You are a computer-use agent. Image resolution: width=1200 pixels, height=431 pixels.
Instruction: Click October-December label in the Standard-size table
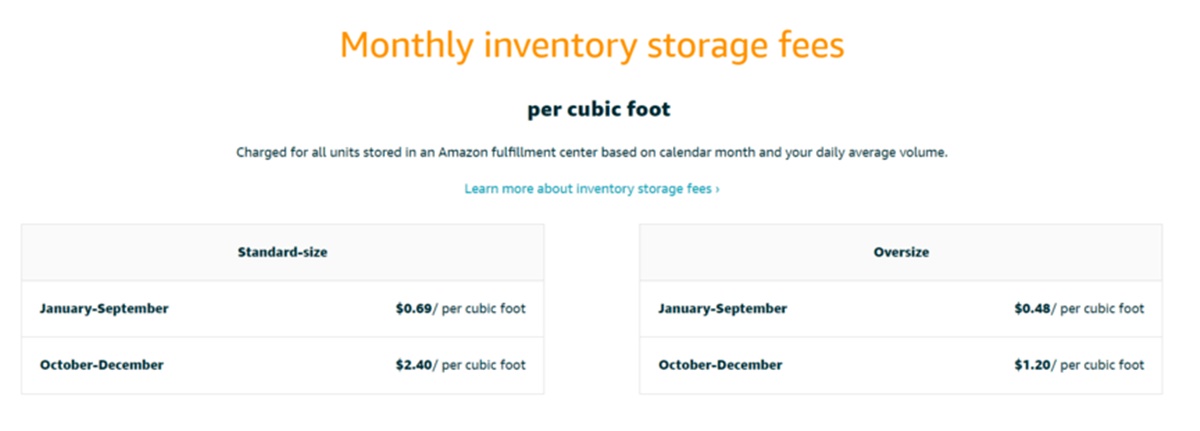pyautogui.click(x=101, y=365)
